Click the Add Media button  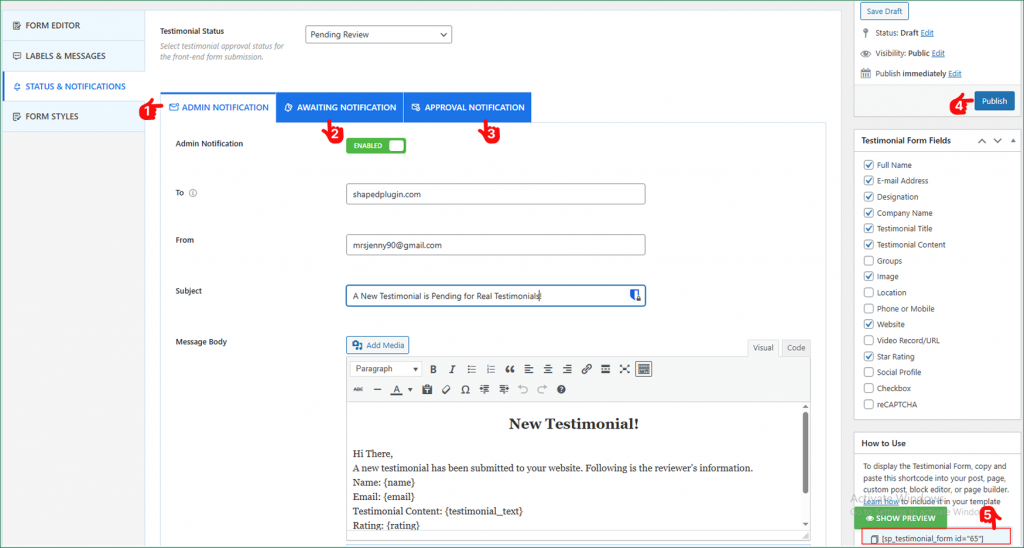[377, 345]
